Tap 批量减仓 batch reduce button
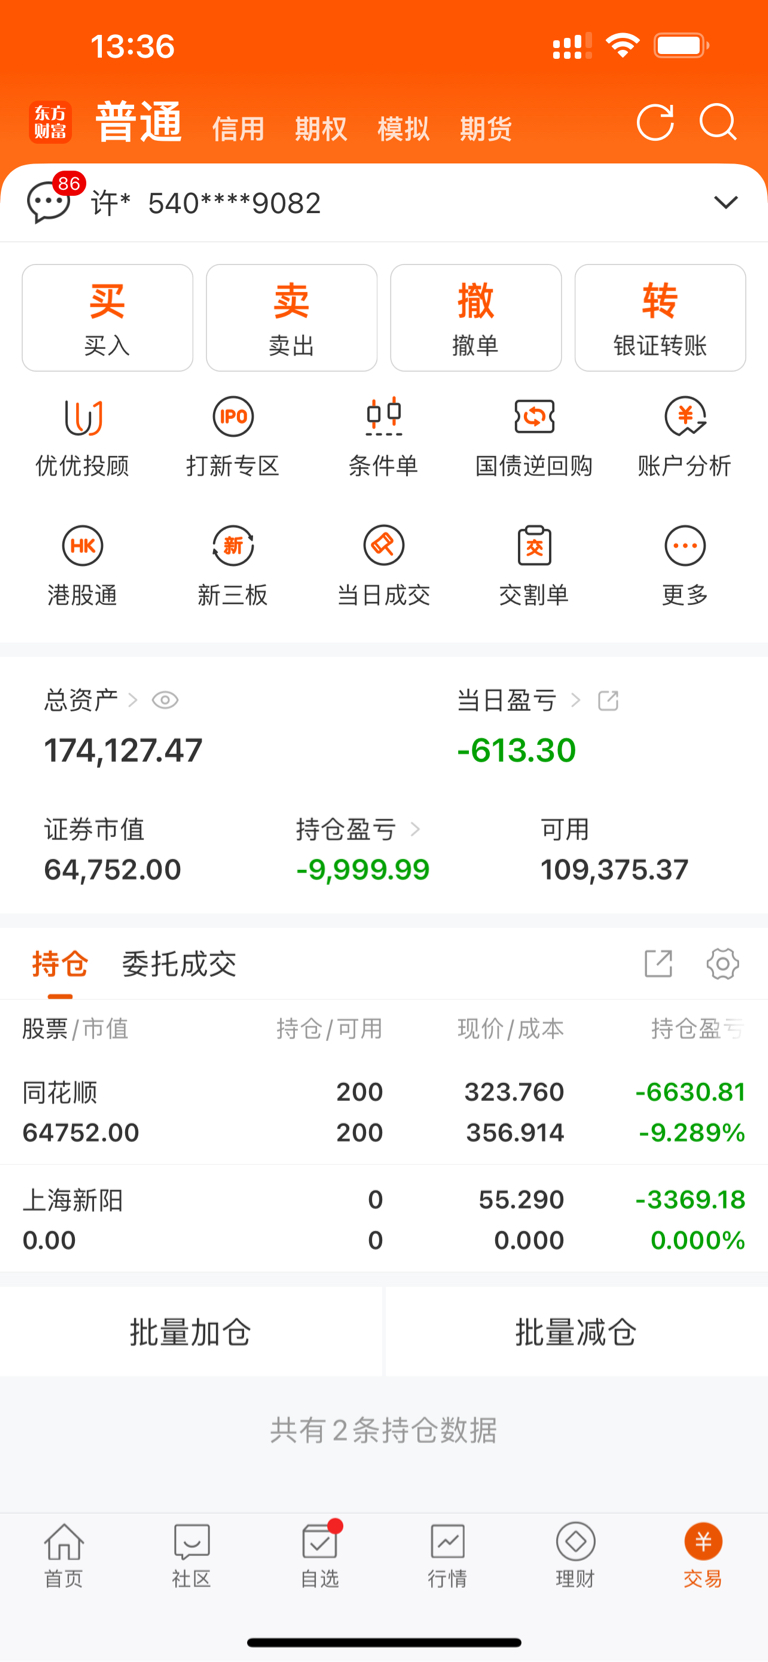This screenshot has width=768, height=1662. (x=576, y=1332)
